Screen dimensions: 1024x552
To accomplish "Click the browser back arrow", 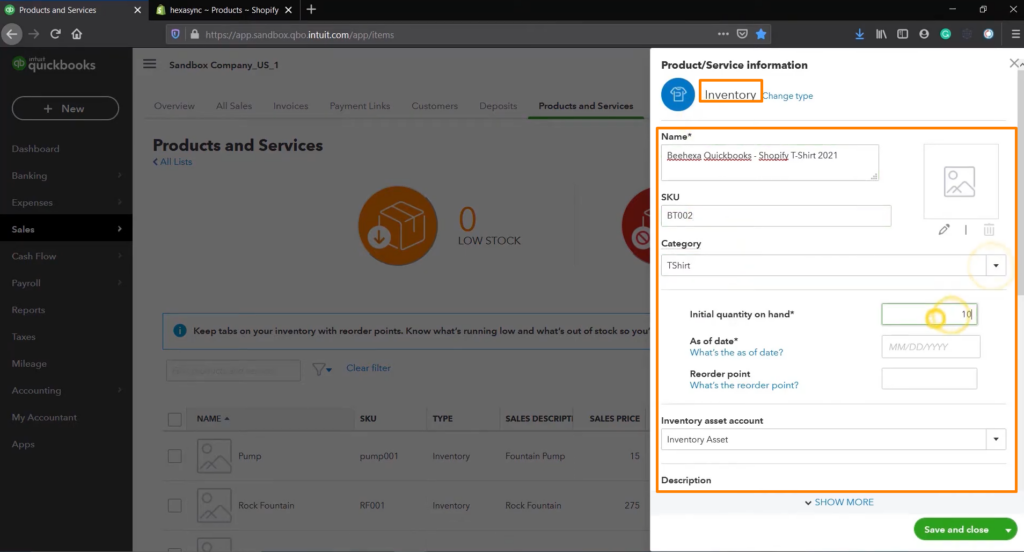I will [12, 34].
